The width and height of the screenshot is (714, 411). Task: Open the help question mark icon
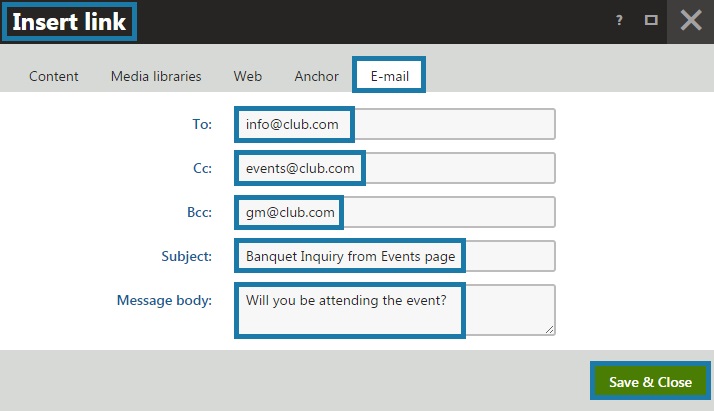(x=620, y=20)
